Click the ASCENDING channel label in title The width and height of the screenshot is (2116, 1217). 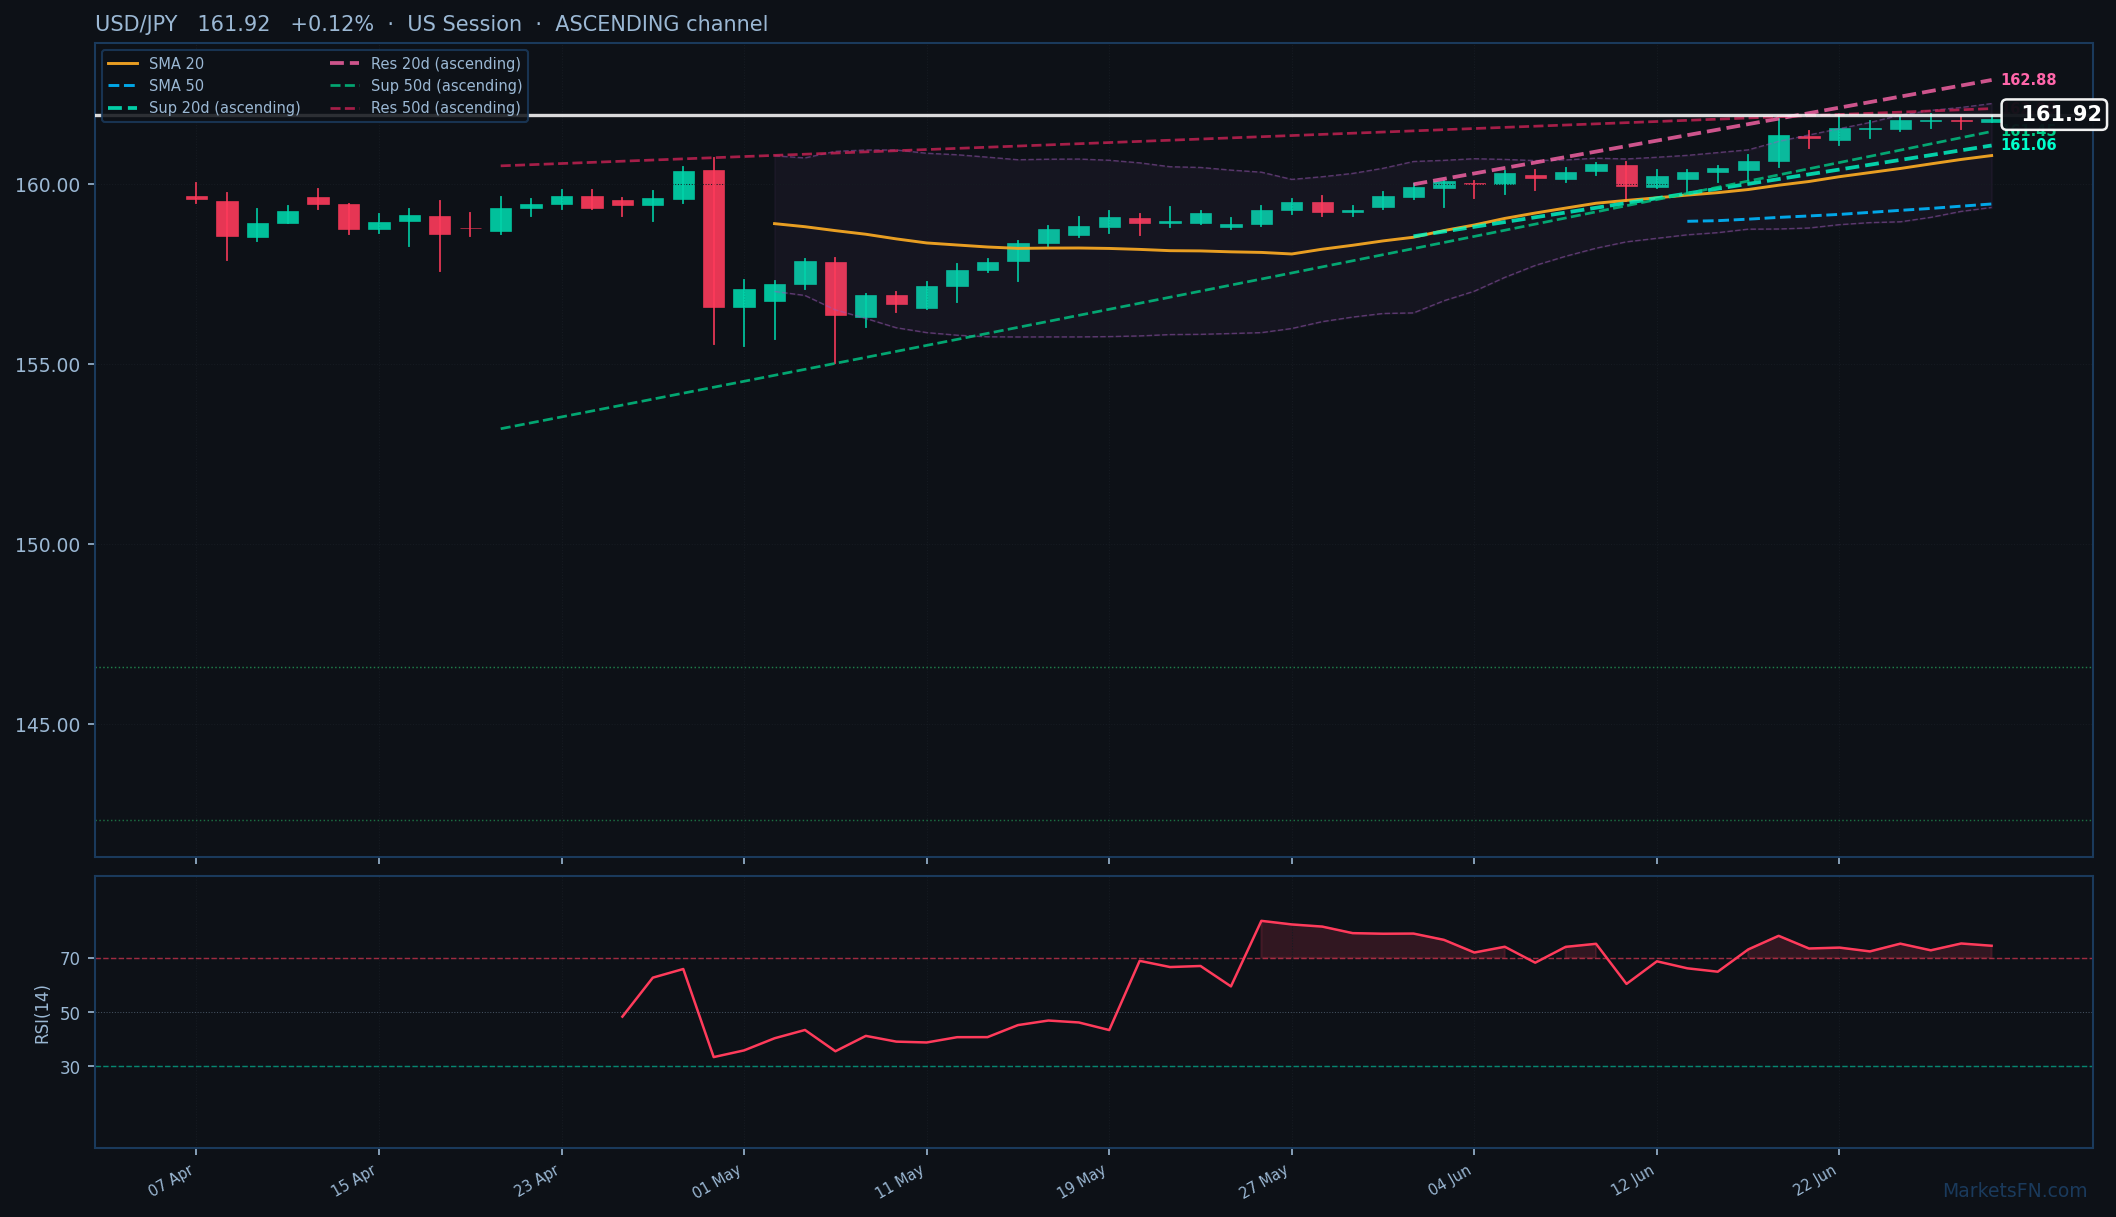tap(661, 24)
